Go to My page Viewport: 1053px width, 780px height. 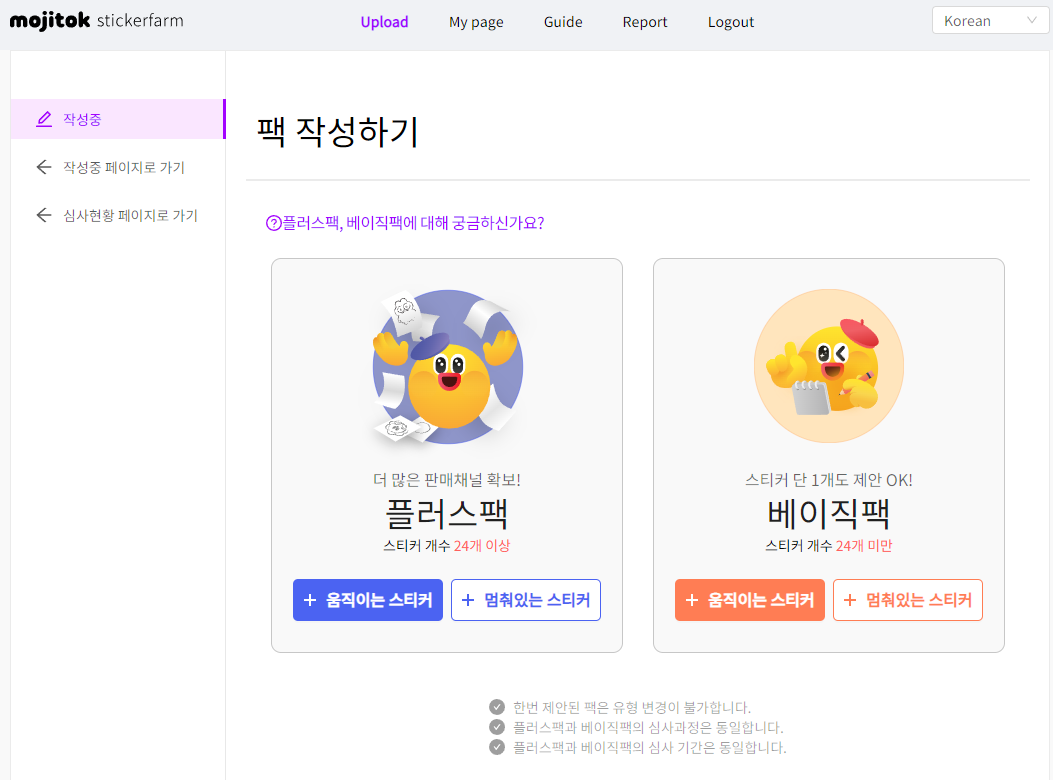point(476,22)
